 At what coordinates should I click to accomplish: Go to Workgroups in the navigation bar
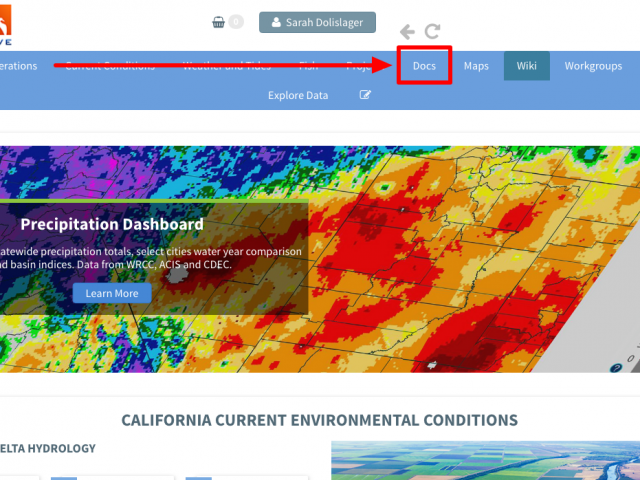point(593,66)
